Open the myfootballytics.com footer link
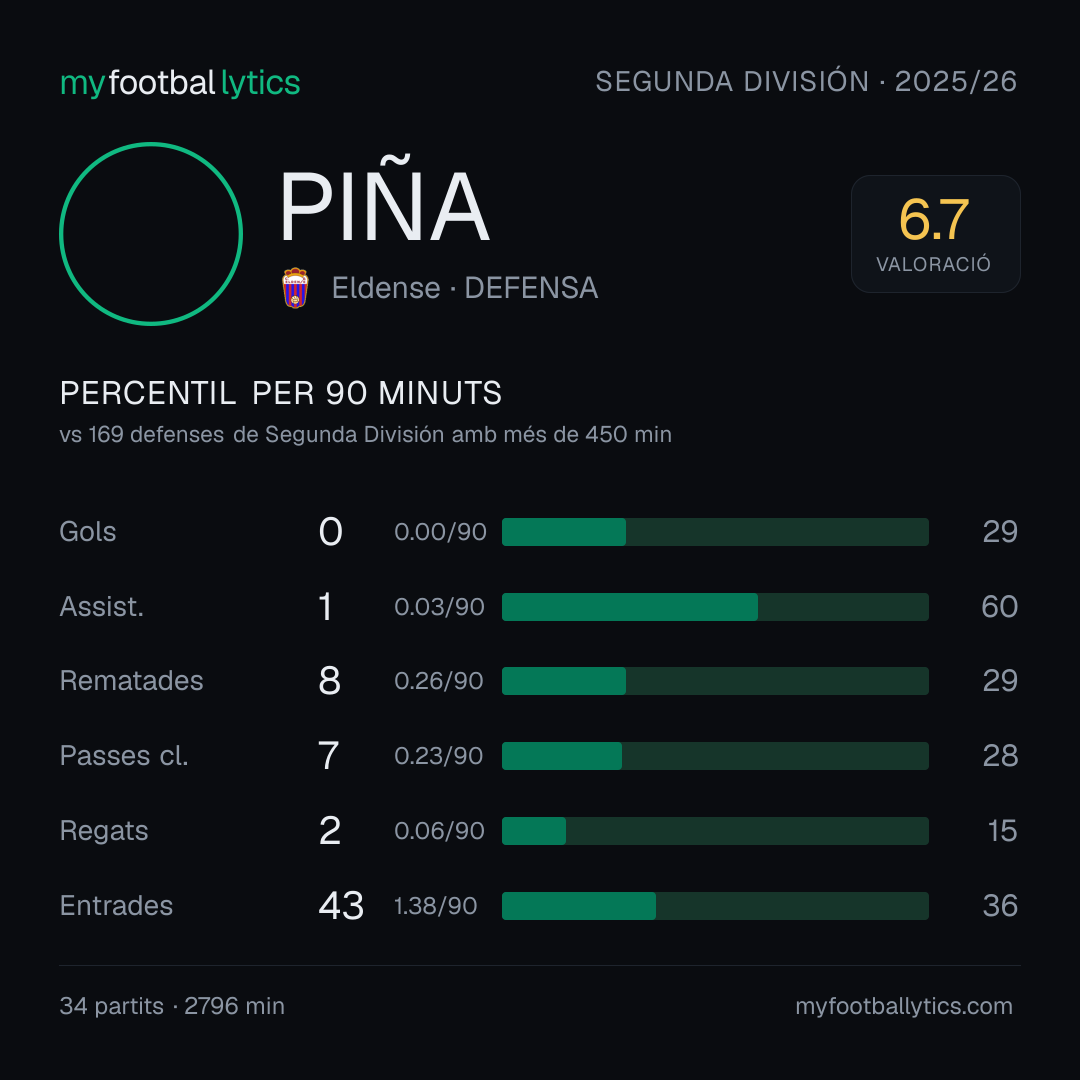Screen dimensions: 1080x1080 (904, 1006)
